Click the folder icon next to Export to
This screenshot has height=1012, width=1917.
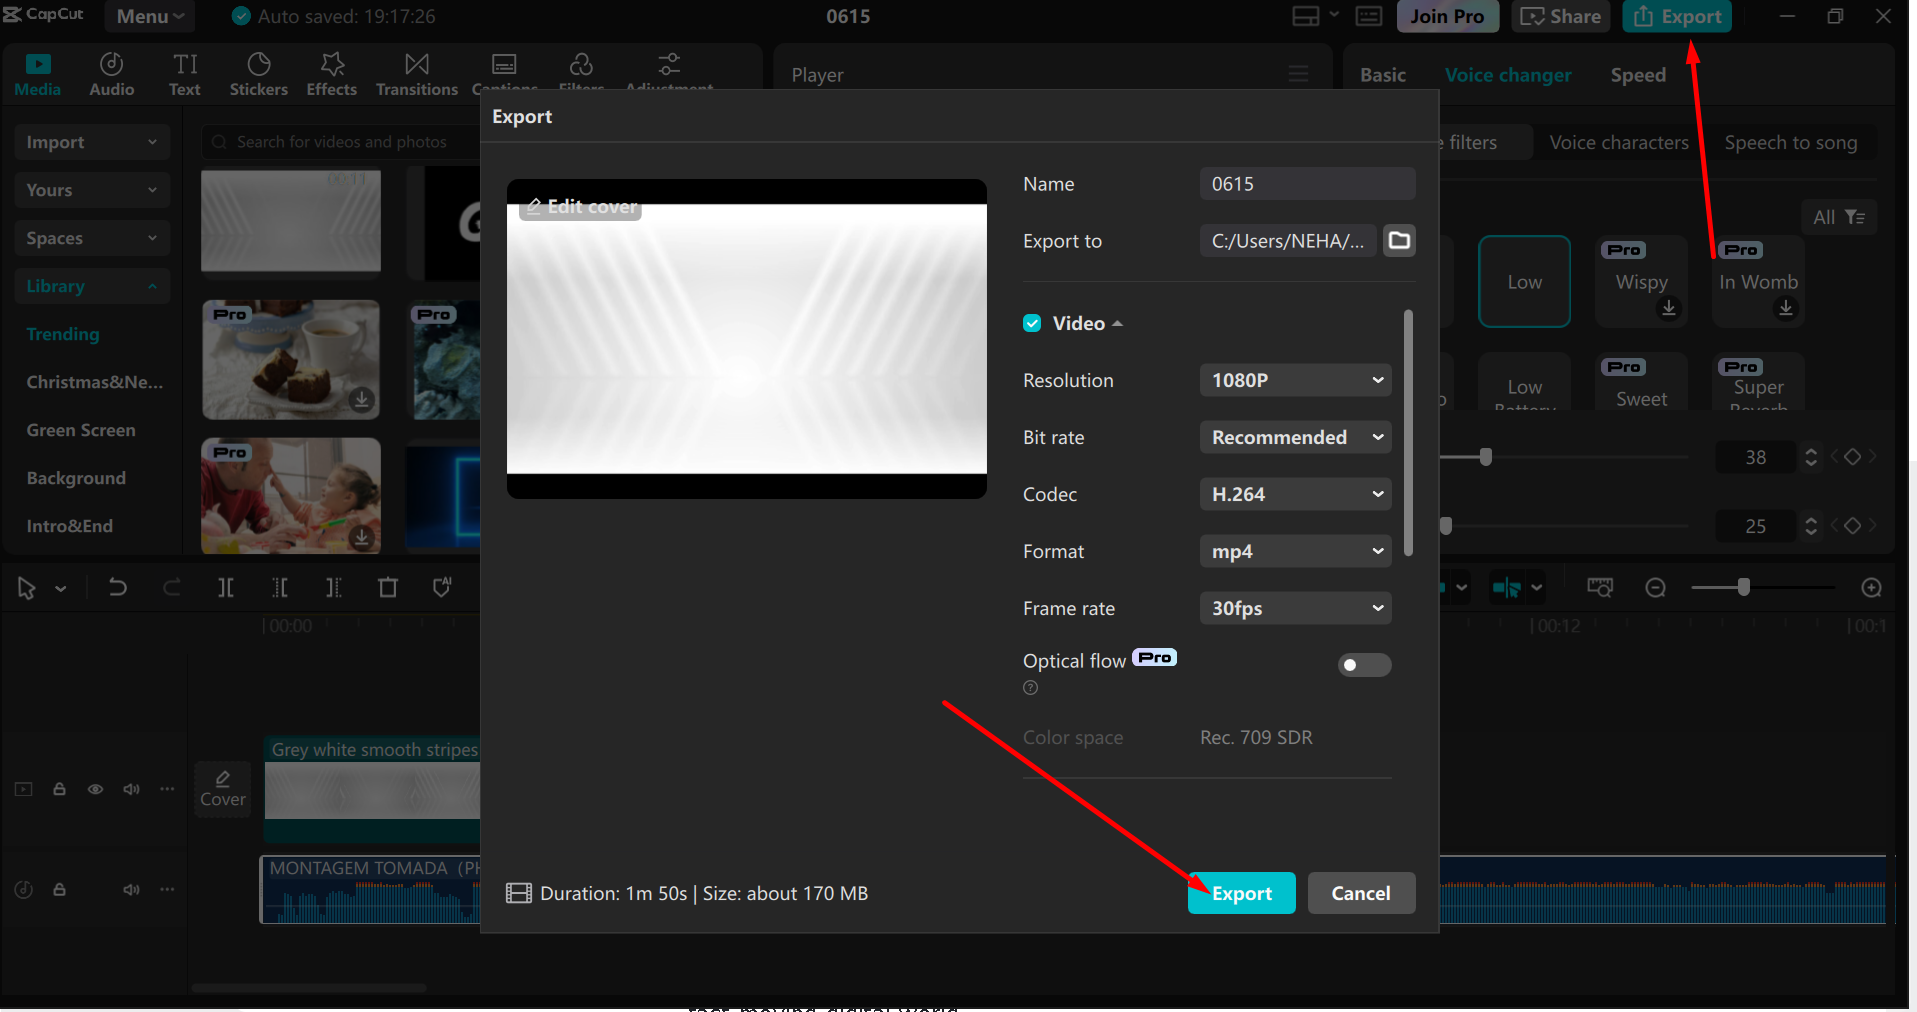pos(1399,241)
